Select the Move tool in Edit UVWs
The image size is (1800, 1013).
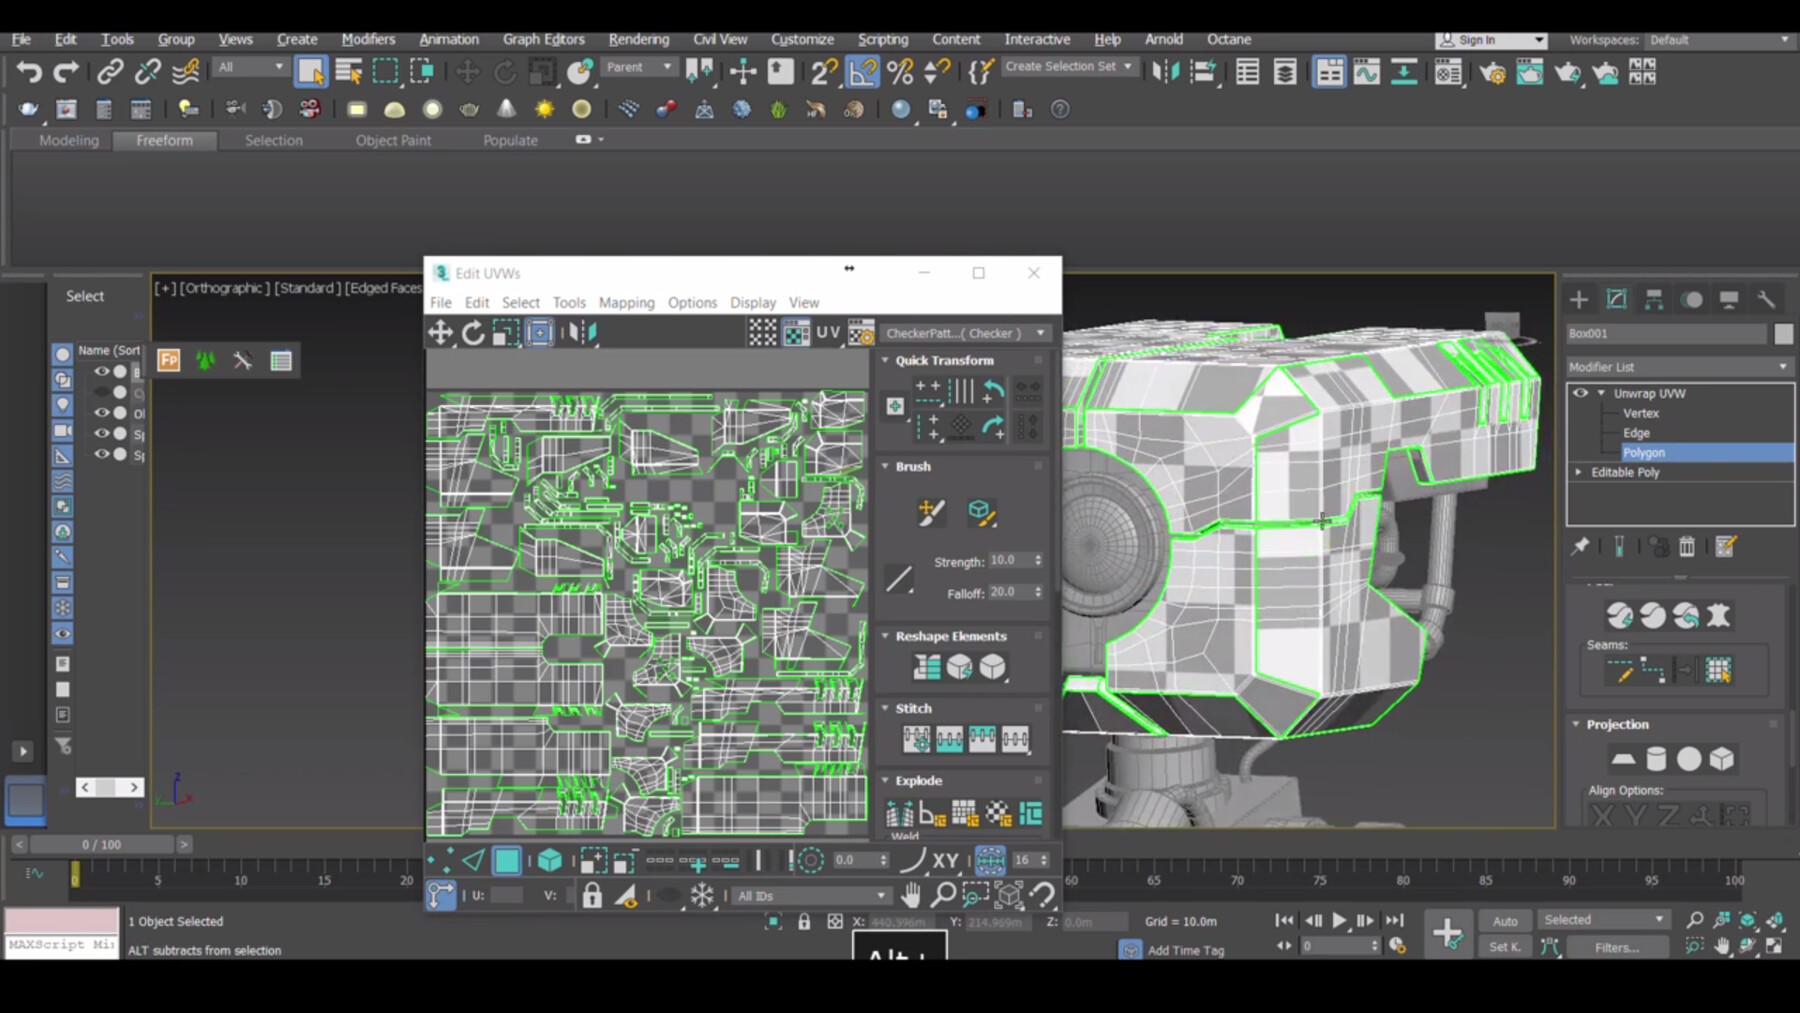click(441, 333)
